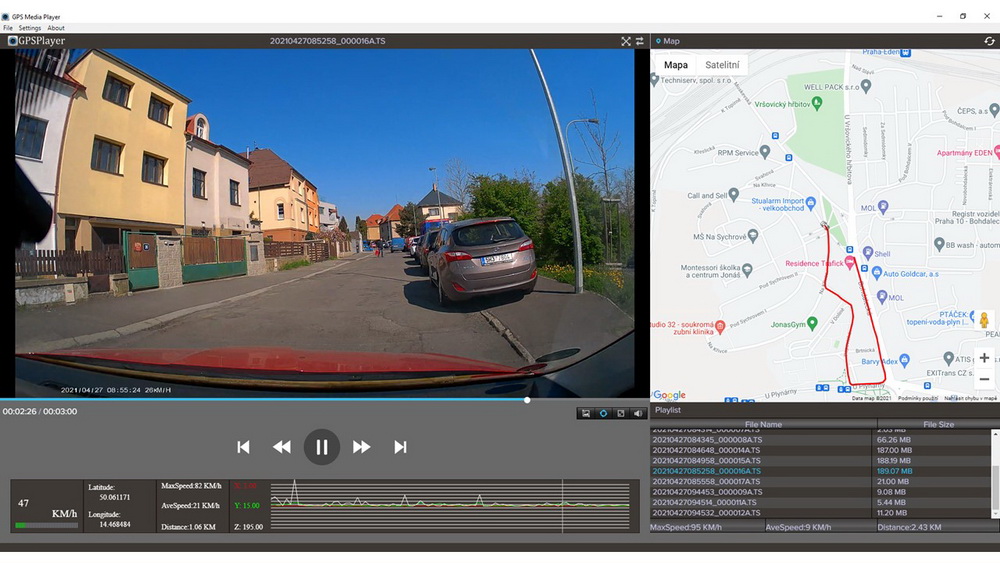Select file 20210427085558_000017A.TS

[706, 481]
